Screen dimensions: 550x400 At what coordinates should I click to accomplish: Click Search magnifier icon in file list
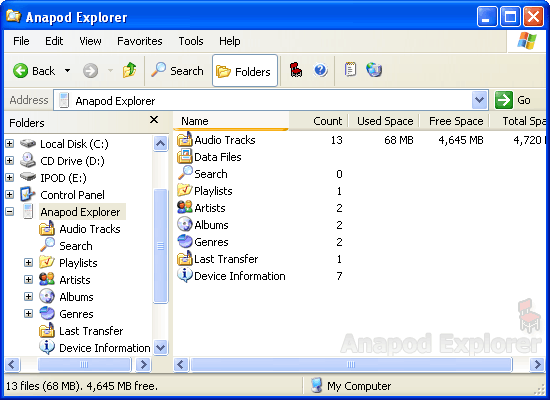[185, 173]
